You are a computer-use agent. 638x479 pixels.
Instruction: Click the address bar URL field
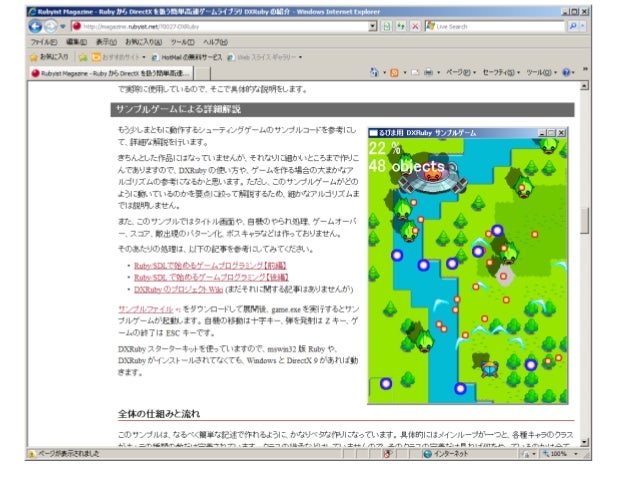tap(225, 26)
